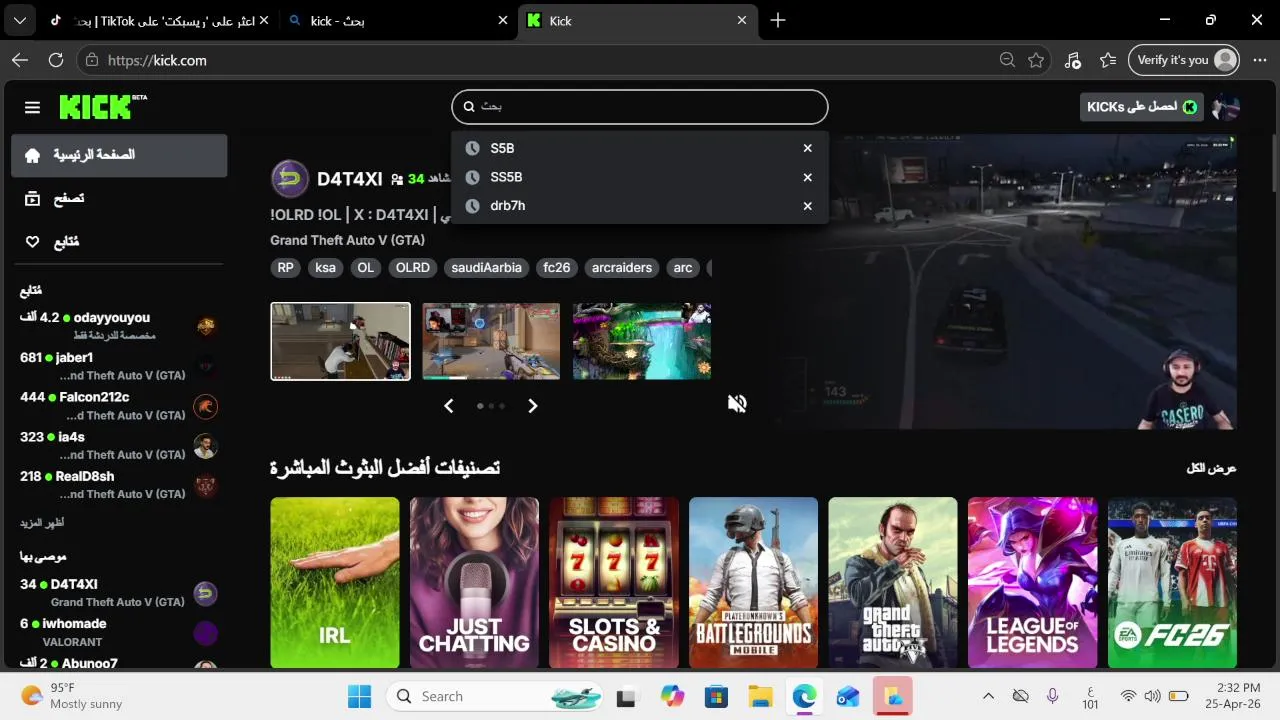This screenshot has width=1280, height=720.
Task: Open RealD8sh followed channel
Action: coord(119,485)
